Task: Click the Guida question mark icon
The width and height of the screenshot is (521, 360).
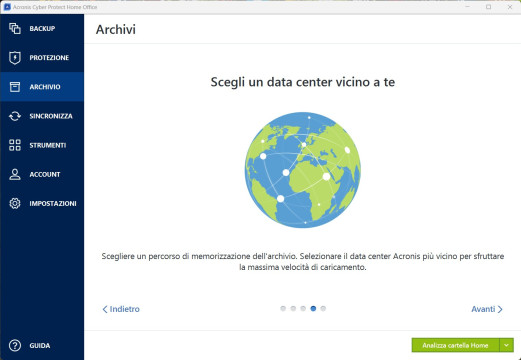Action: click(x=15, y=345)
